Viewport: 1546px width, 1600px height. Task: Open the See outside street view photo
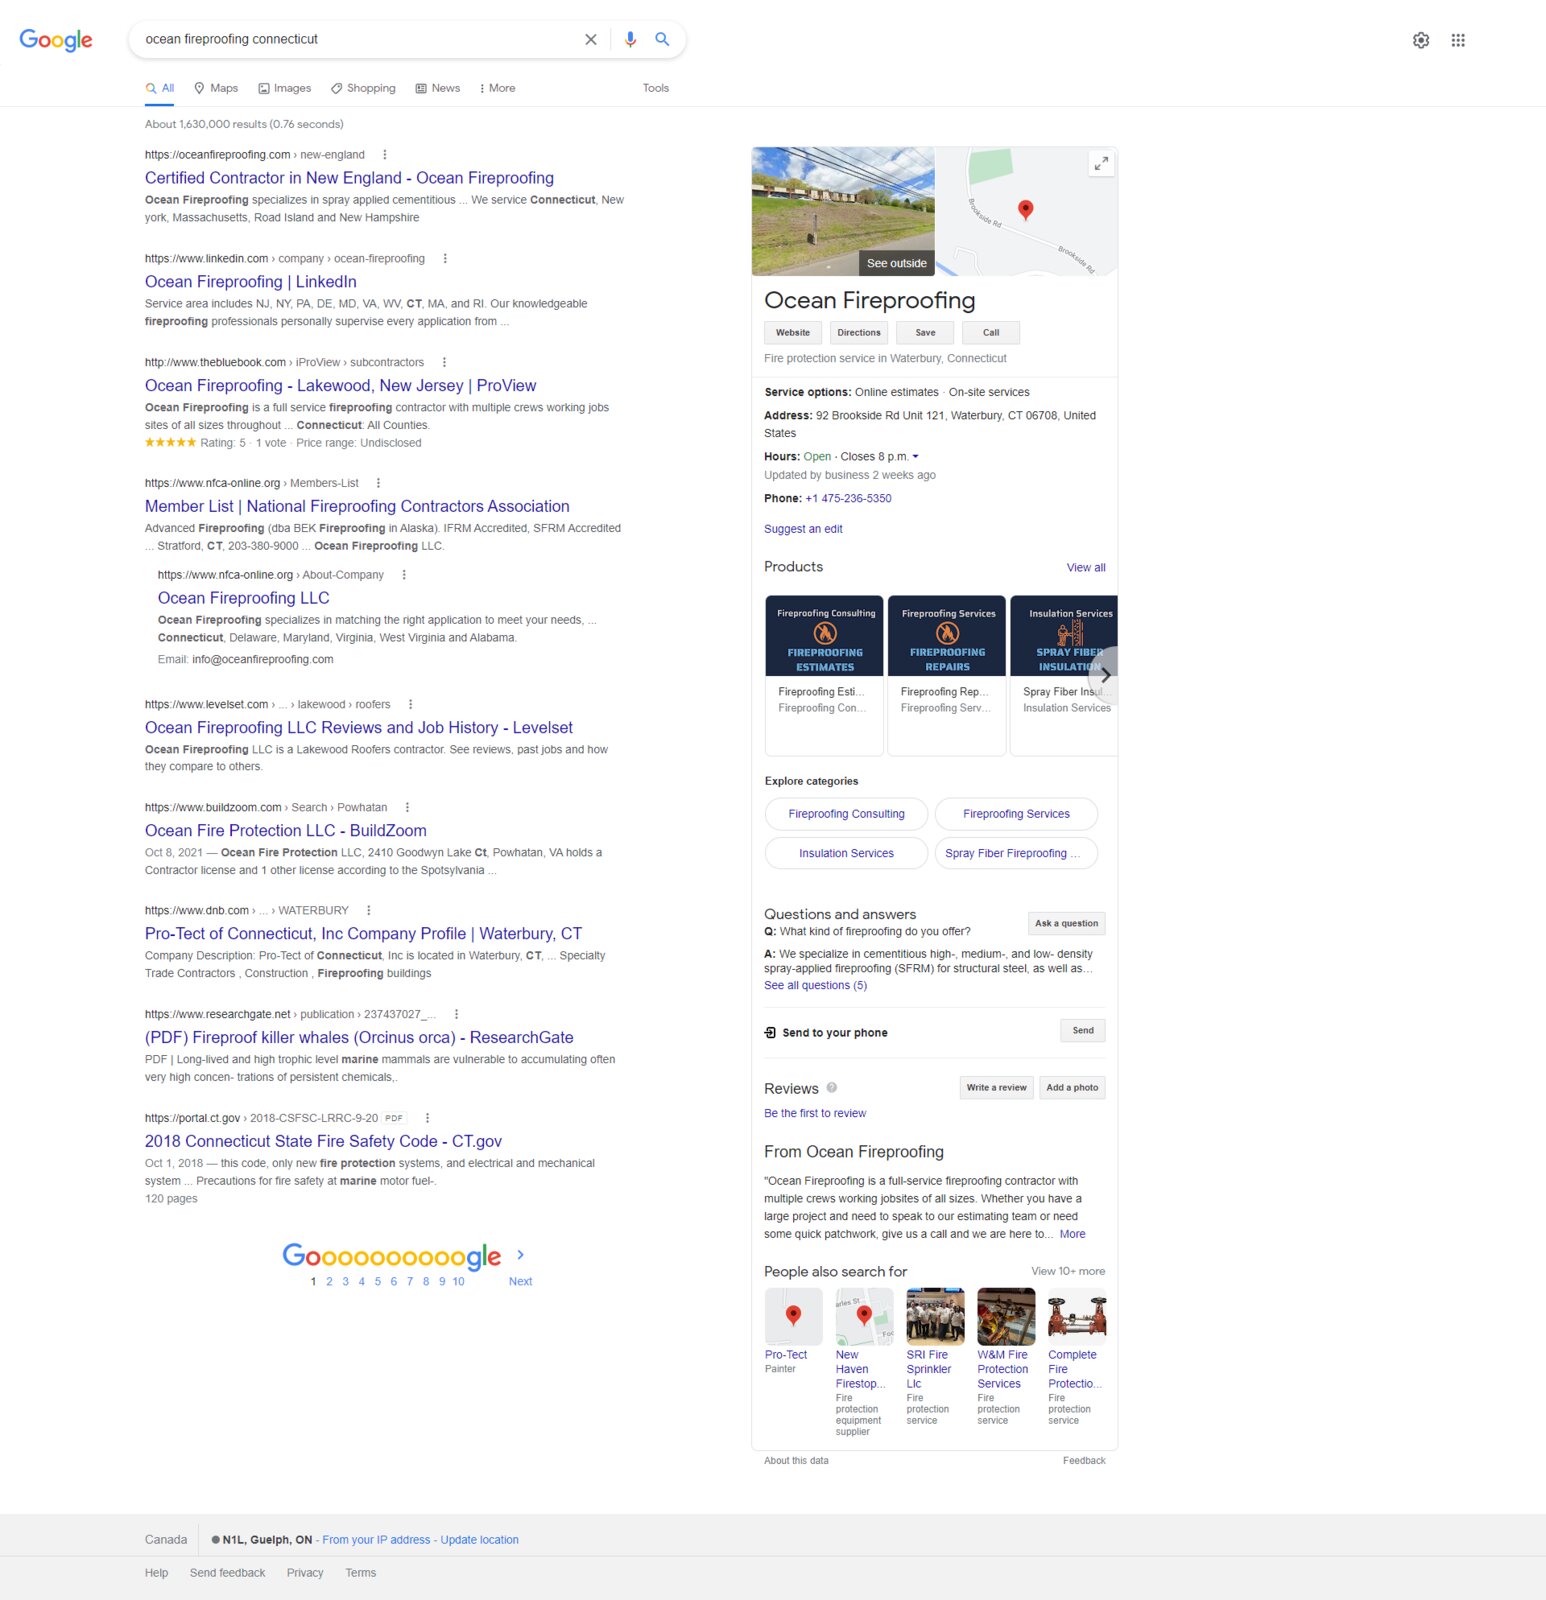pos(843,211)
